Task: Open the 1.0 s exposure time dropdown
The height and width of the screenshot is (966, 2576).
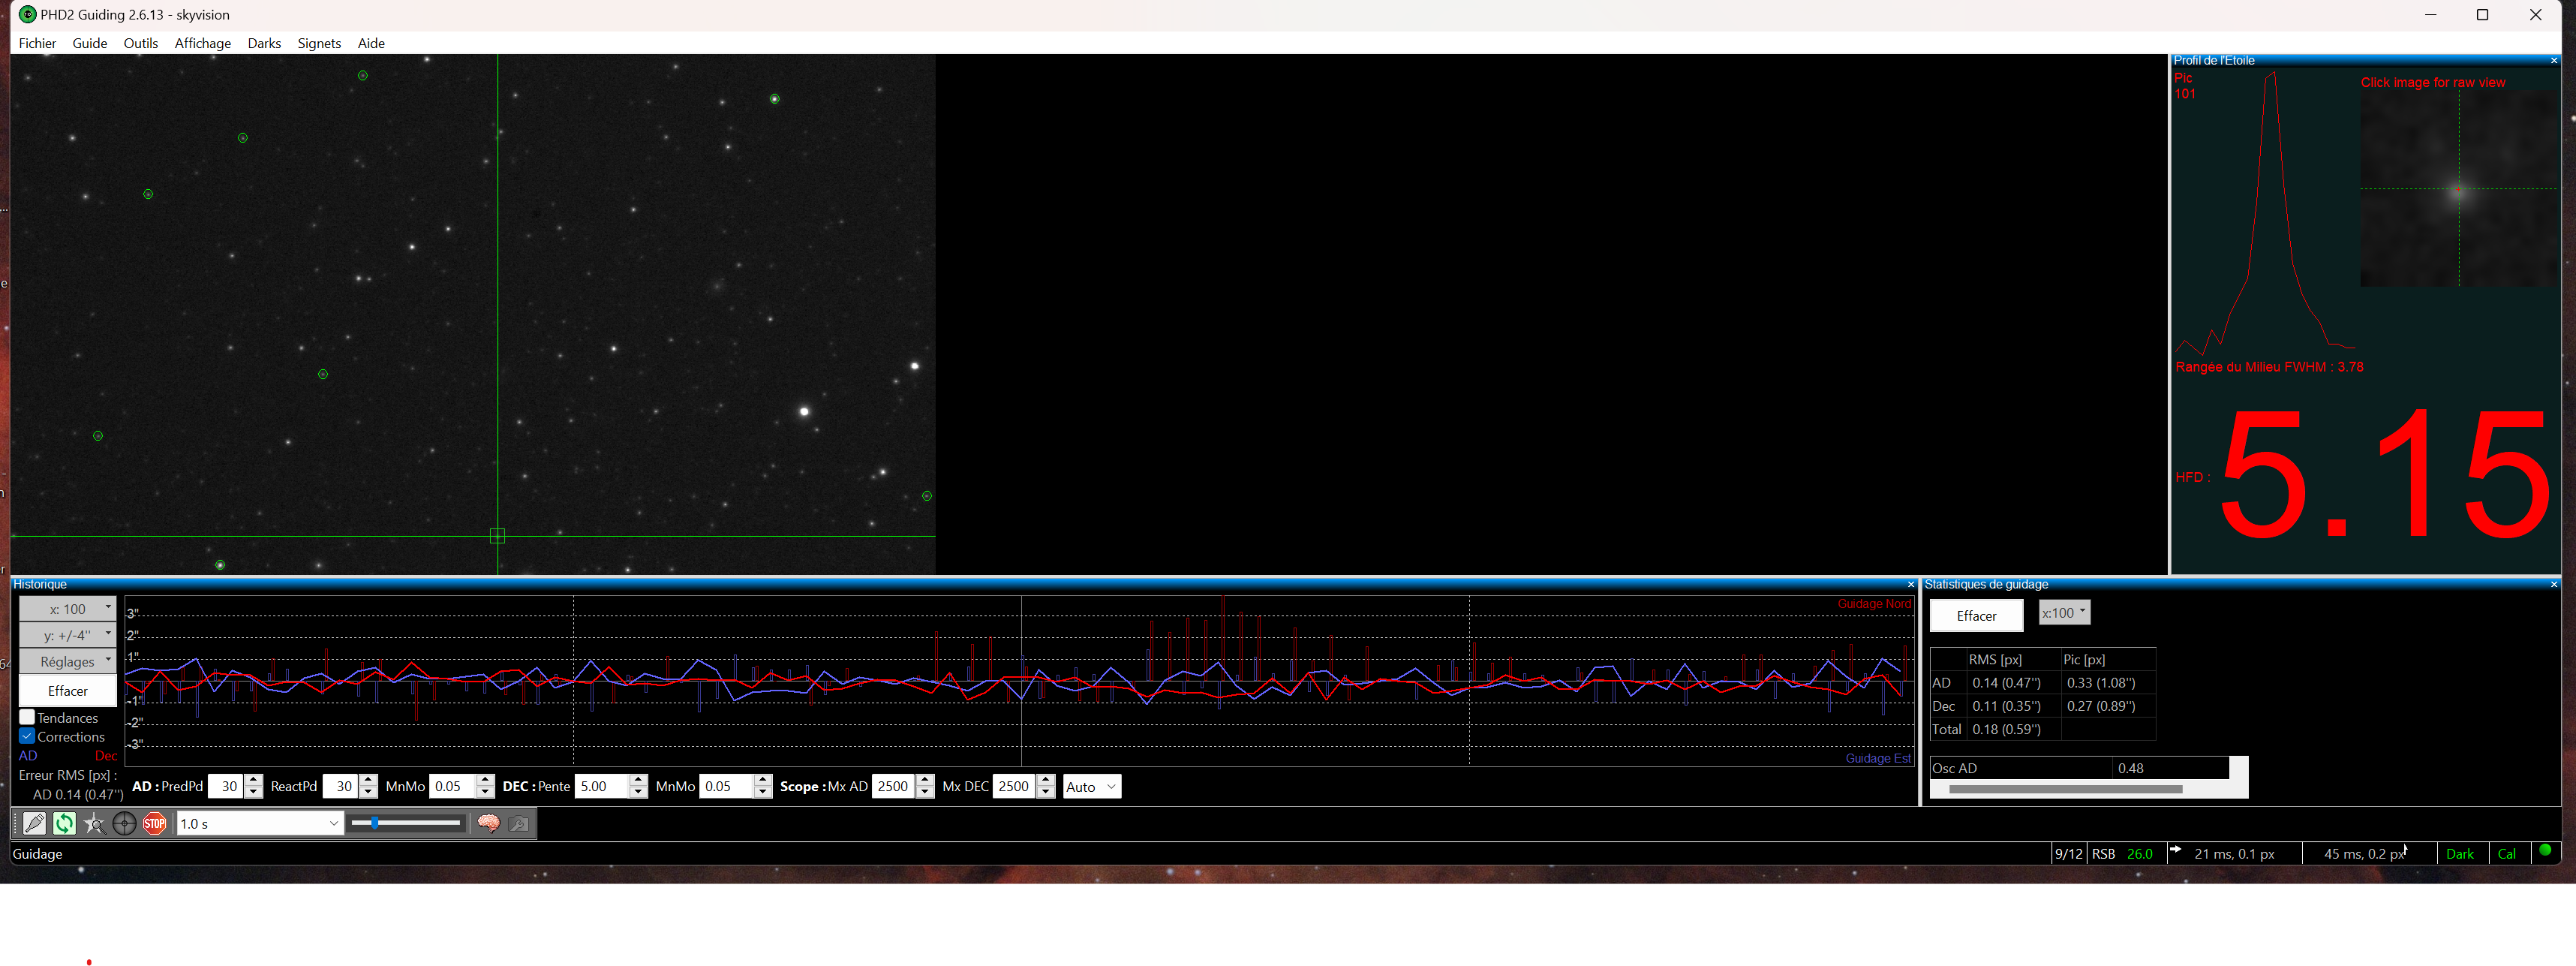Action: [260, 823]
